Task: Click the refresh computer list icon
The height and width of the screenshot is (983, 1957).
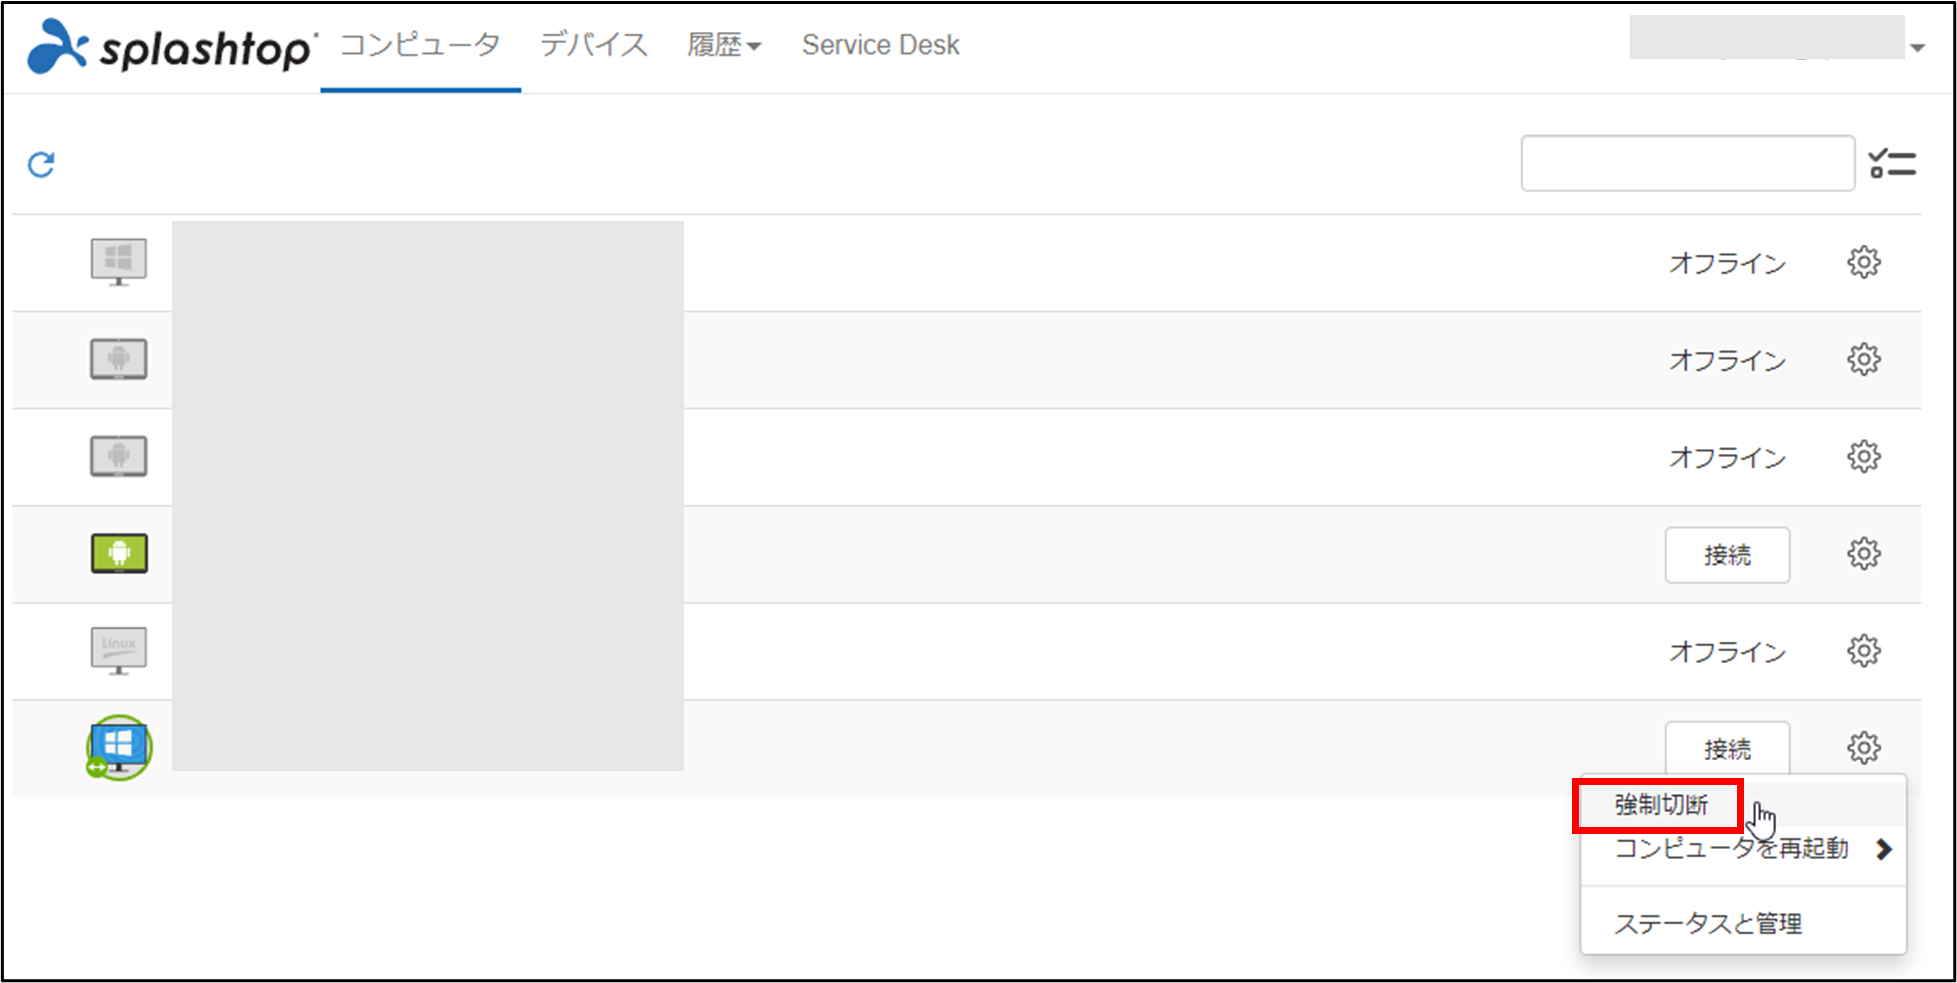Action: pos(42,162)
